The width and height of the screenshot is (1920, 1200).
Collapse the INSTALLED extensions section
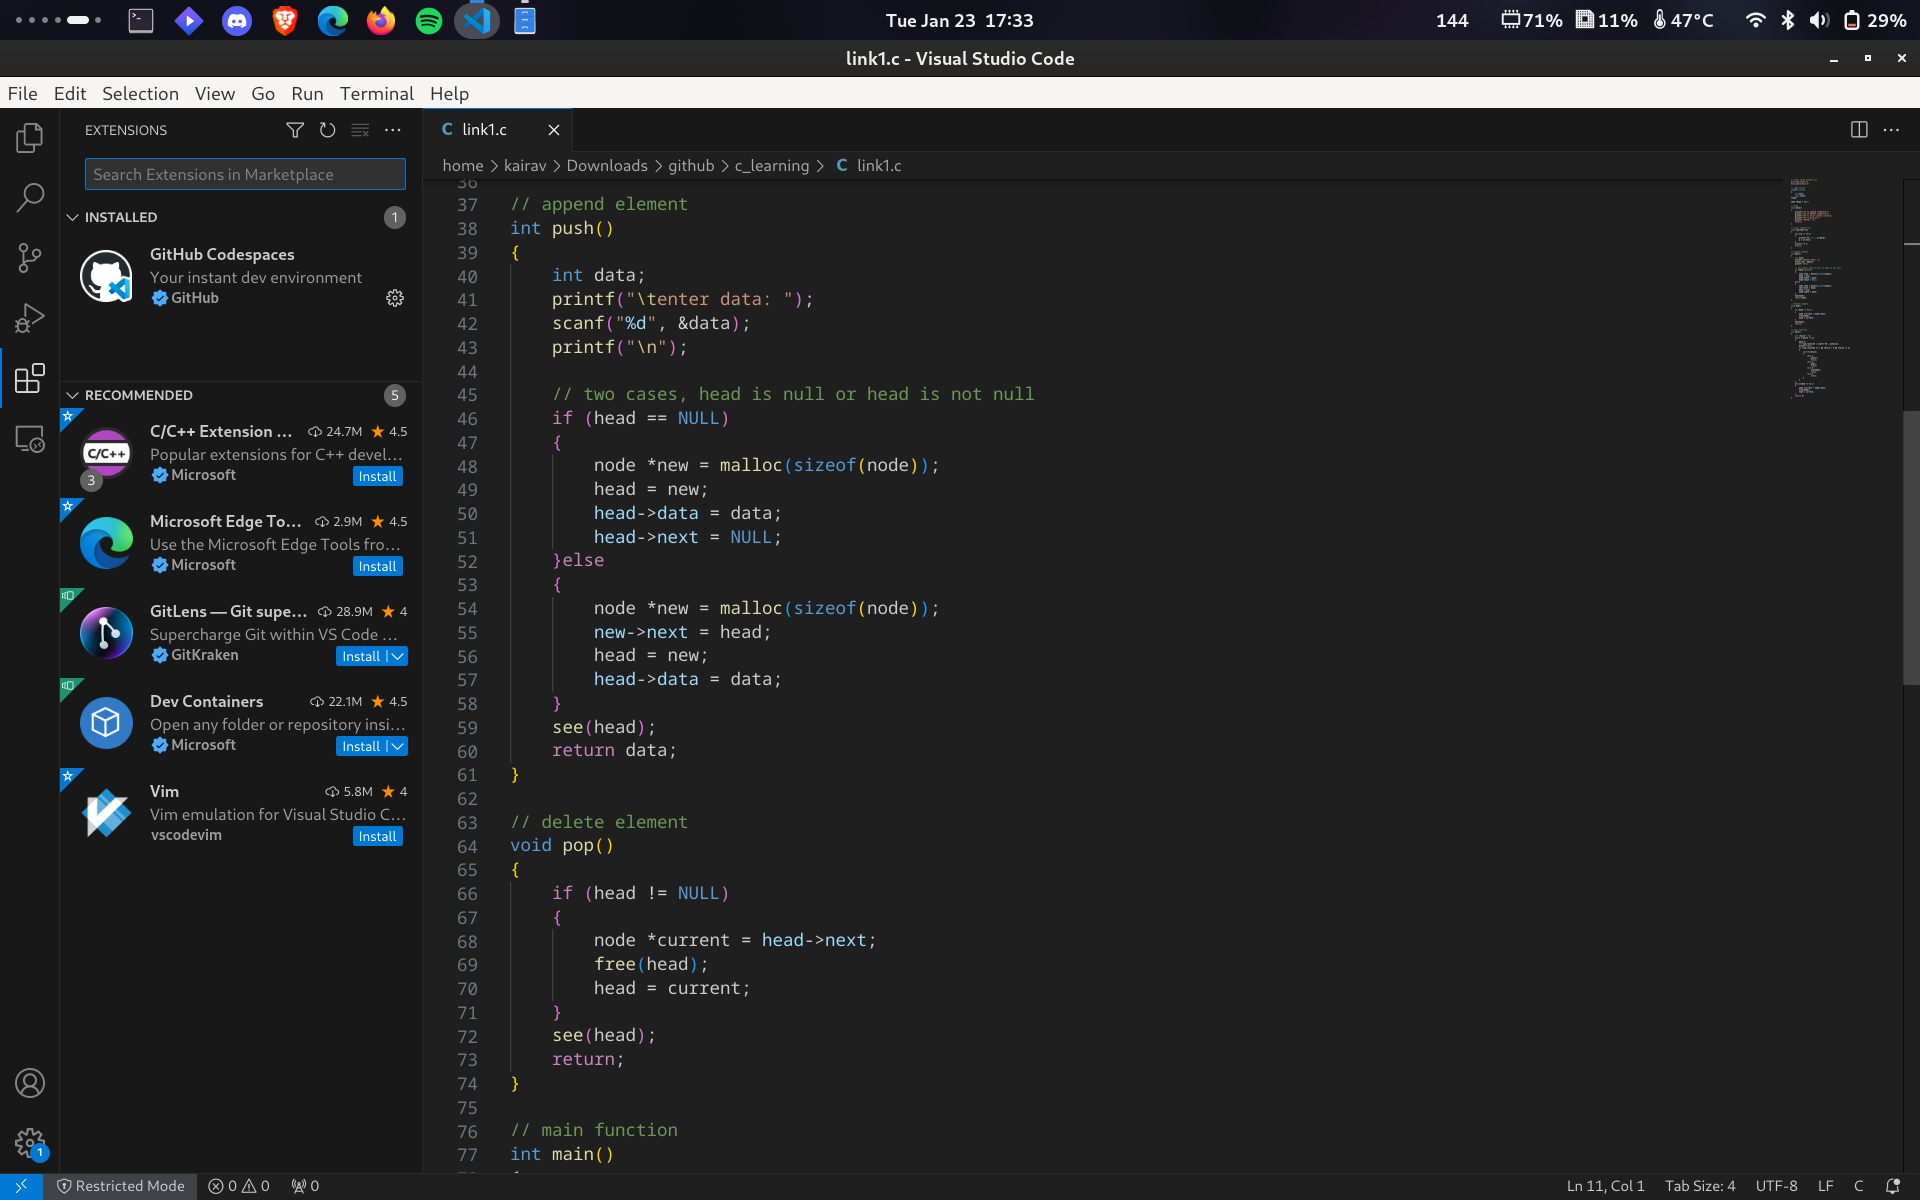[x=72, y=217]
